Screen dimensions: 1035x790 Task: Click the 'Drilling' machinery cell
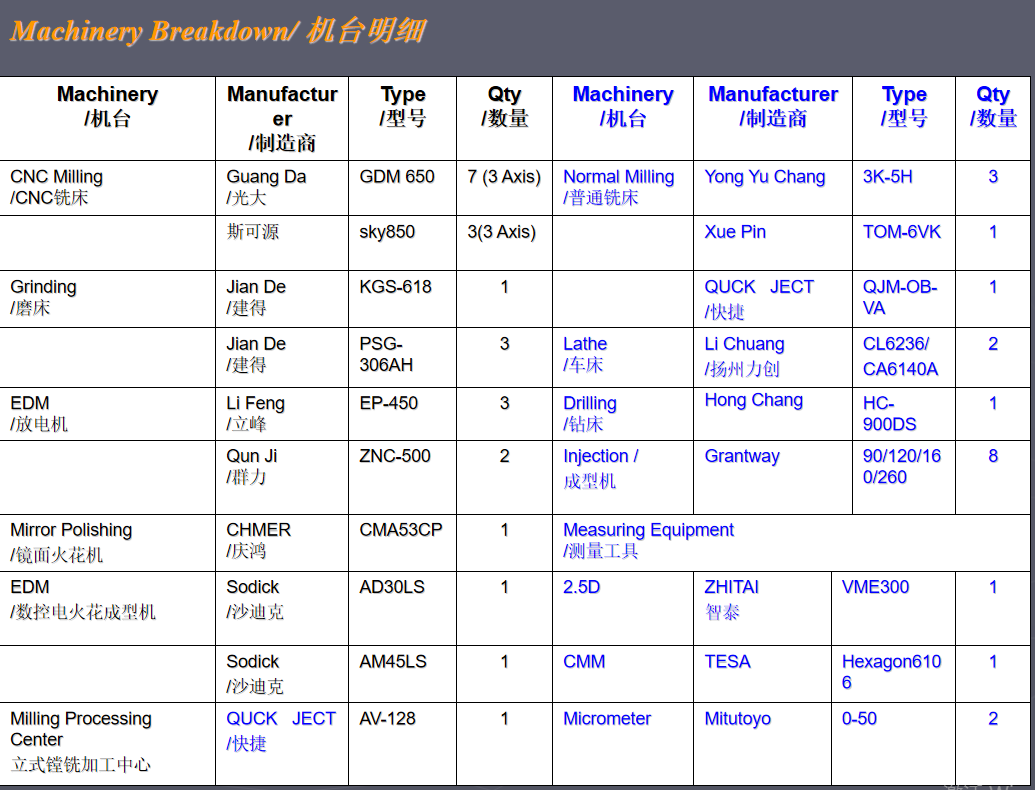click(x=623, y=414)
